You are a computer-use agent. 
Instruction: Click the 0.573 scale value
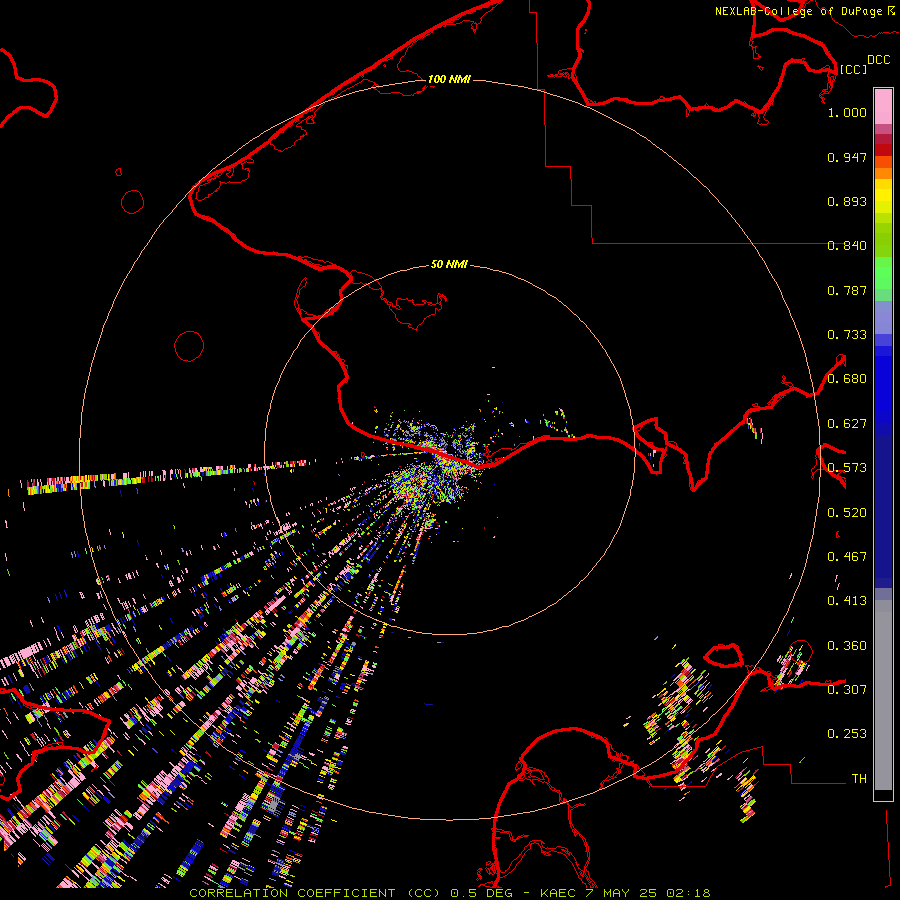click(x=847, y=468)
